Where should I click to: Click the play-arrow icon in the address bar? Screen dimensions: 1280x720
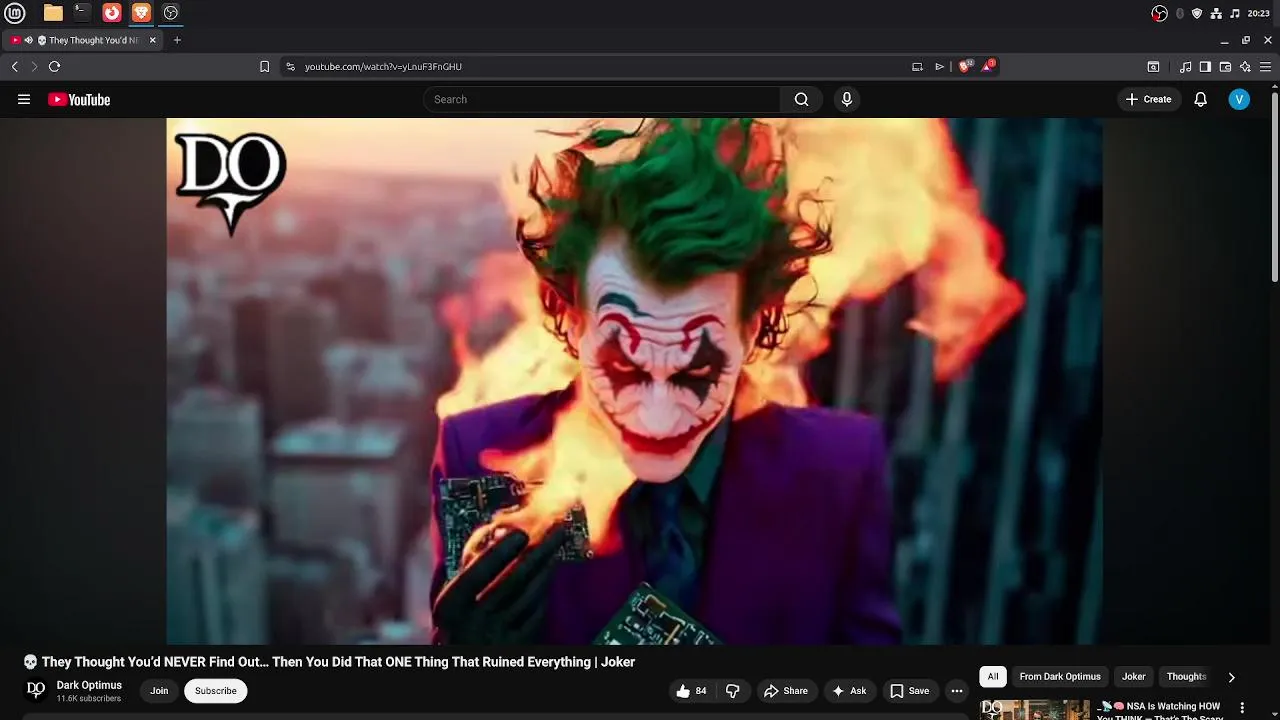(939, 67)
